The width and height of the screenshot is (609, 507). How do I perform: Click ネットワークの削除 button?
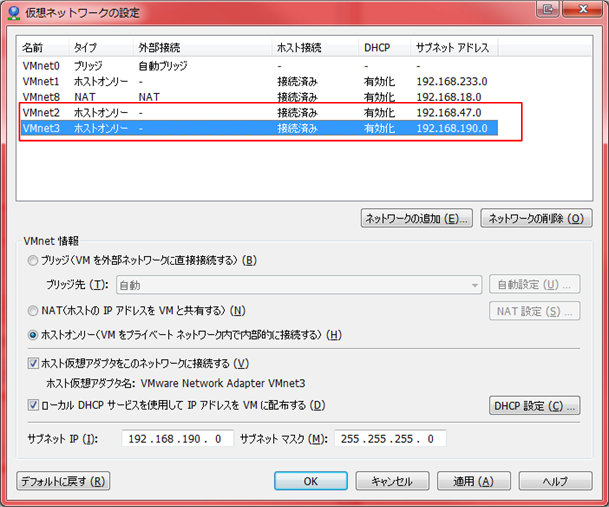point(532,219)
